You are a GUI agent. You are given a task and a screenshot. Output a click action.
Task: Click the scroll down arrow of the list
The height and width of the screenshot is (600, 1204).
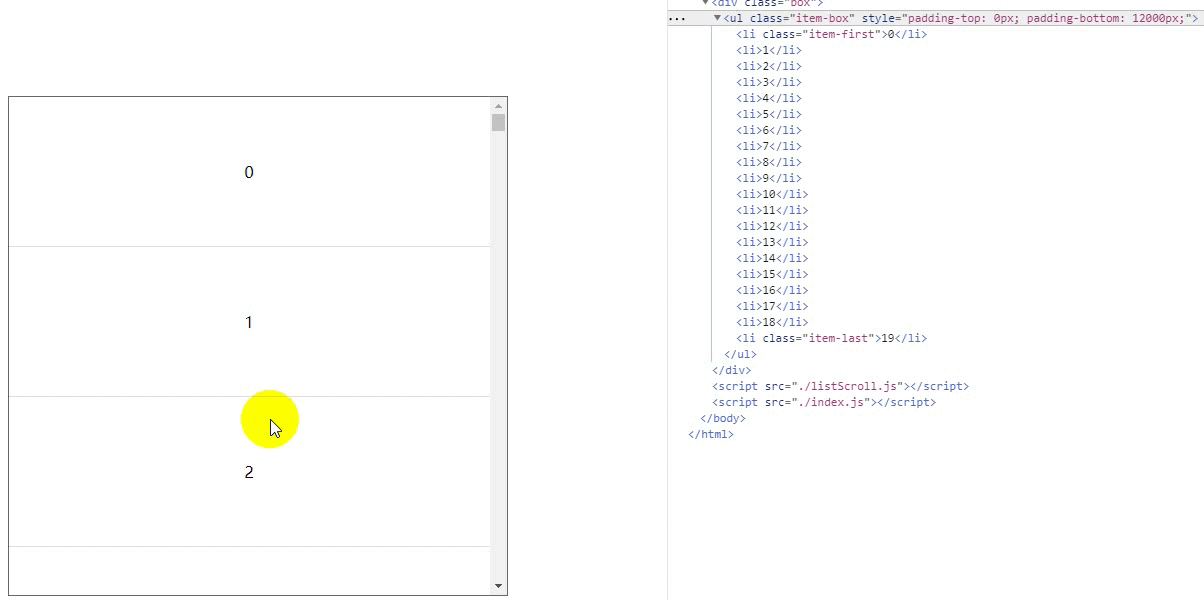click(x=498, y=586)
